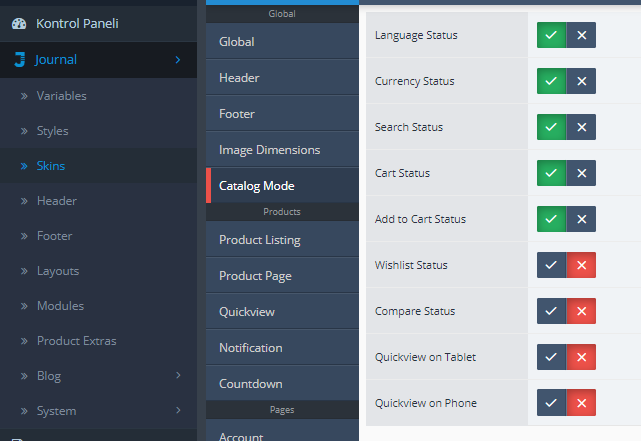Click the double-chevron icon beside Variables
Viewport: 641px width, 441px height.
point(24,96)
